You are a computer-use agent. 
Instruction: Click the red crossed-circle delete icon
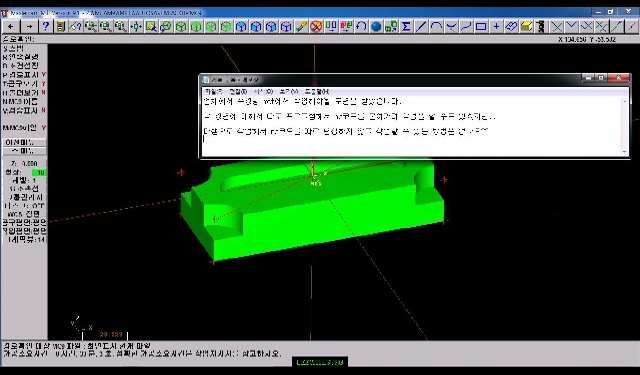(x=316, y=27)
